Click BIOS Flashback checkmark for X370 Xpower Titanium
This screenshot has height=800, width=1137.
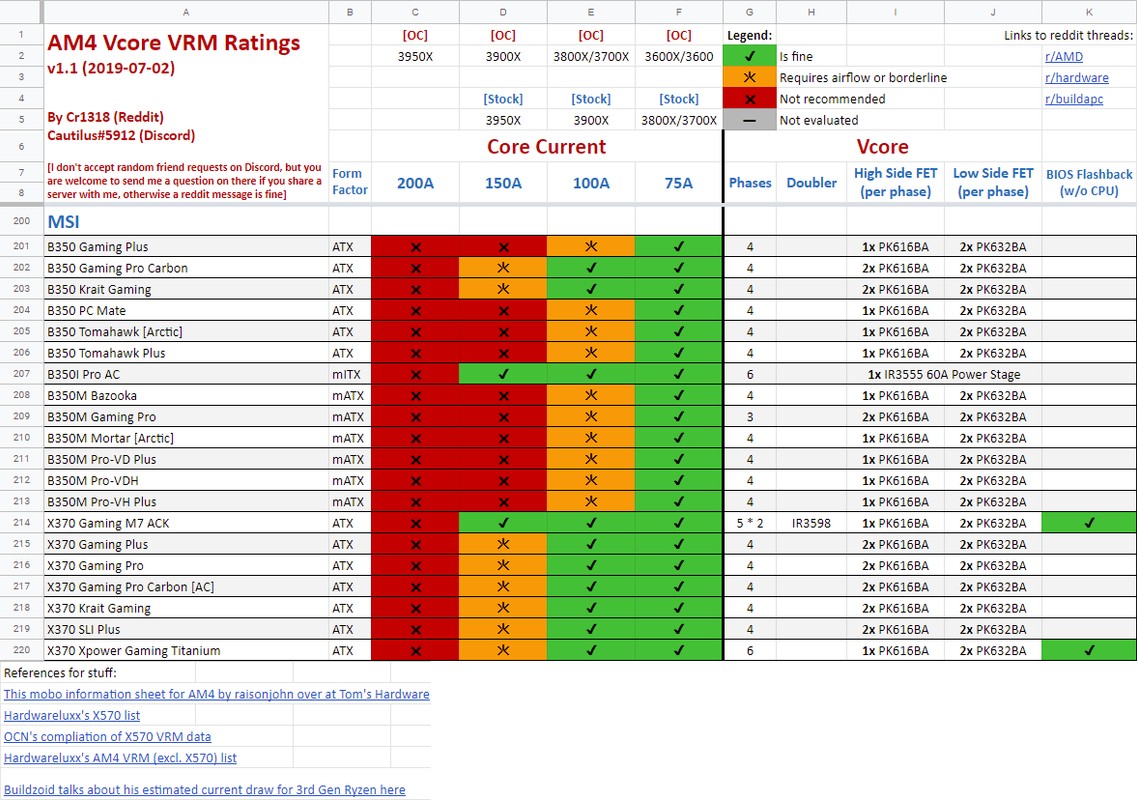1088,651
